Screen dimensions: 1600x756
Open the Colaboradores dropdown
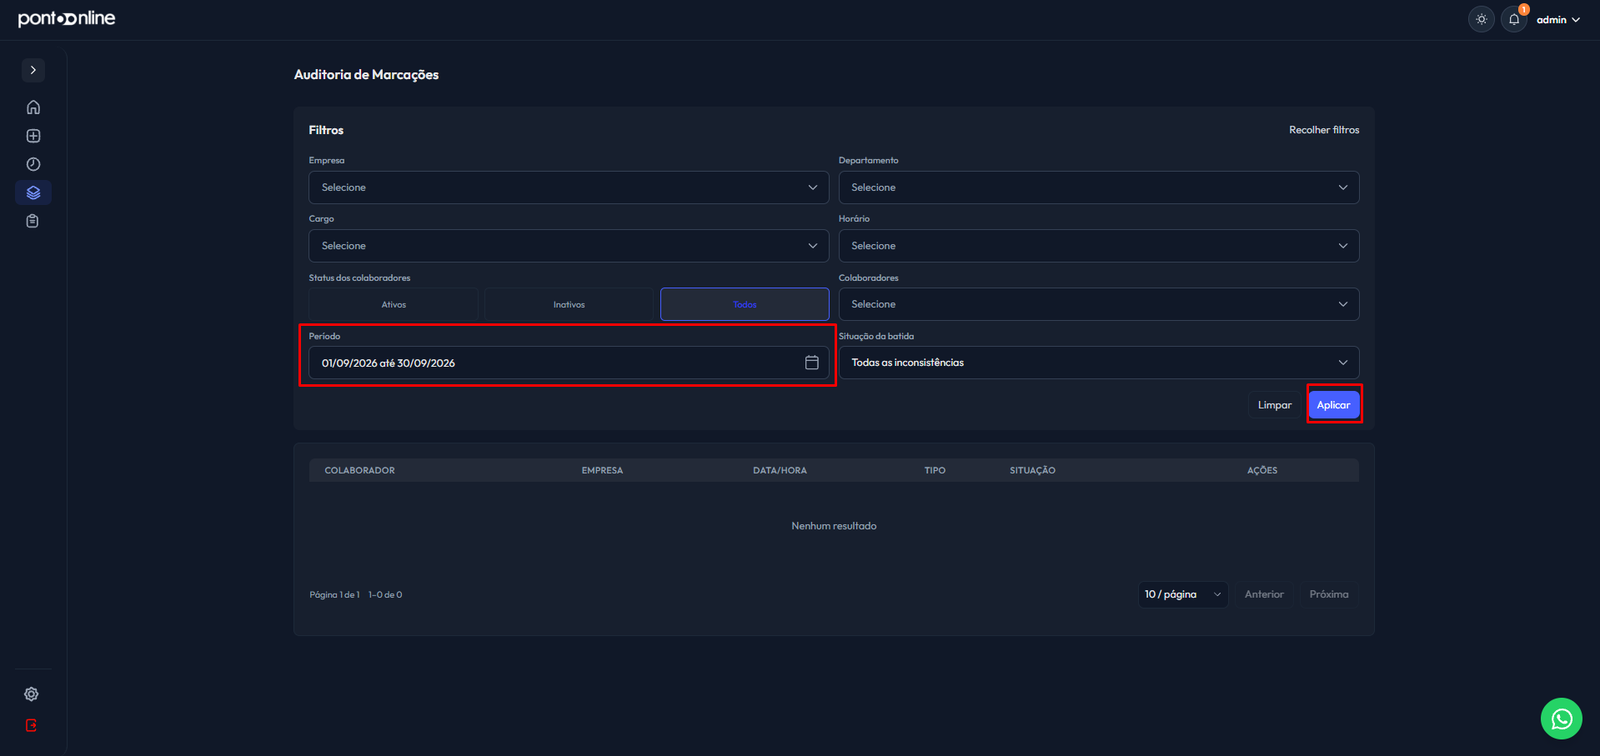click(1099, 304)
